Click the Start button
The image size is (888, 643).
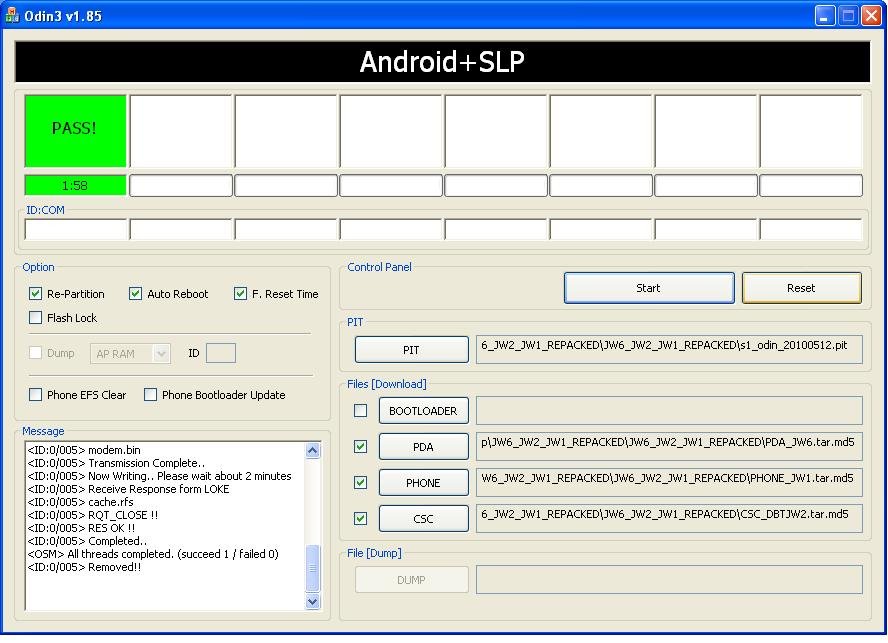pos(649,288)
